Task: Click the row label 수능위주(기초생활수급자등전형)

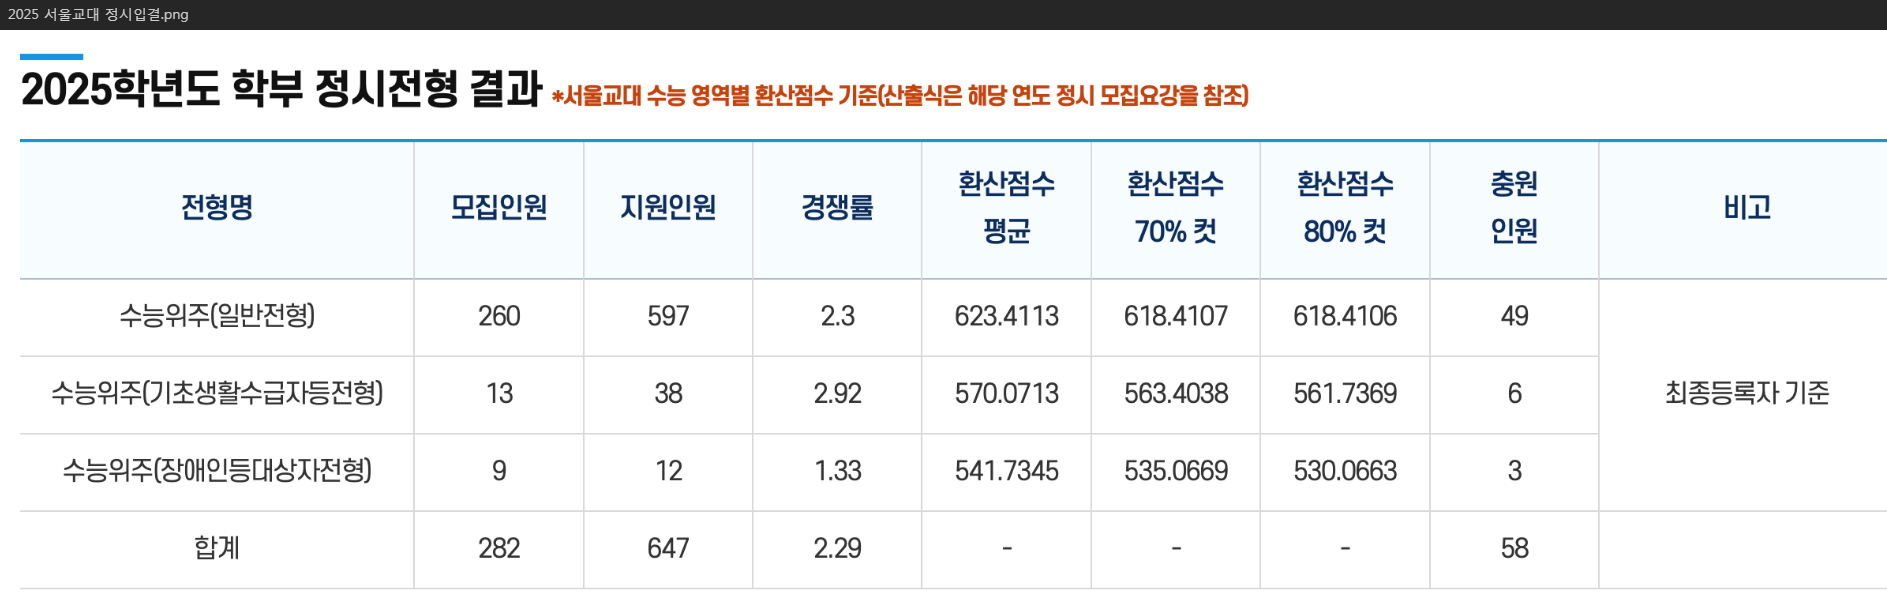Action: tap(217, 393)
